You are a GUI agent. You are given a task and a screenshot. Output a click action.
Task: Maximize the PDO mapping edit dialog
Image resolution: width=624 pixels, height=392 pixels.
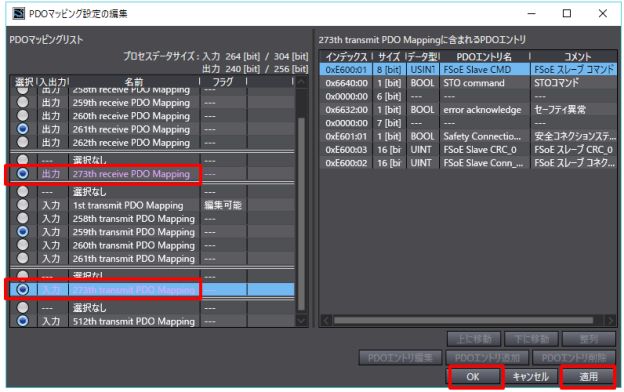(x=567, y=14)
